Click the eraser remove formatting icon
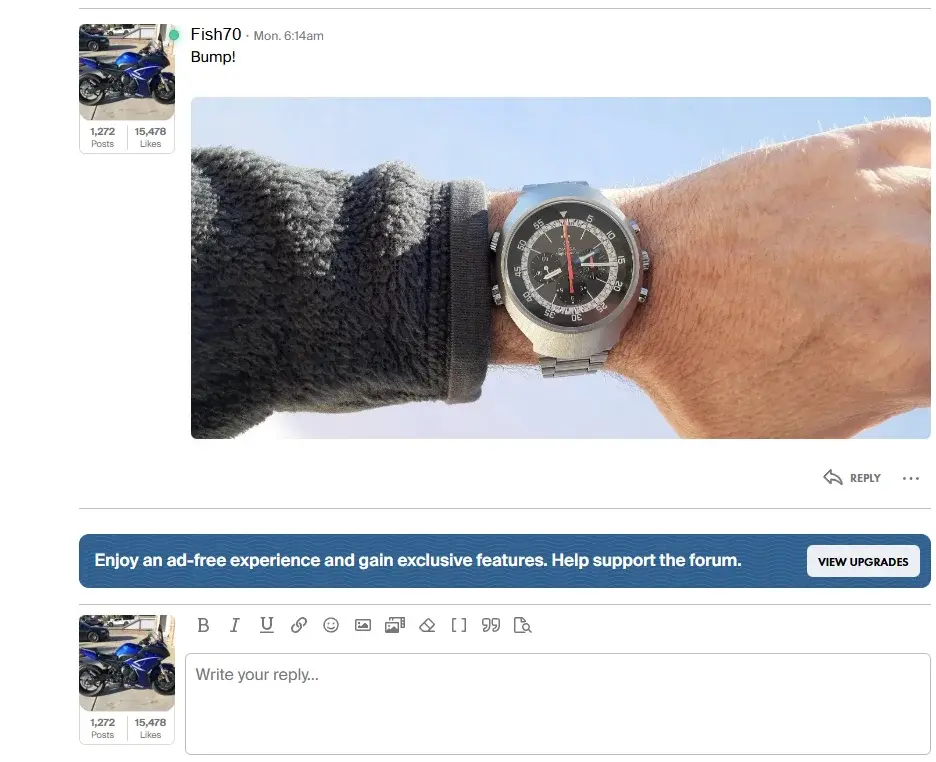The height and width of the screenshot is (762, 936). (x=427, y=625)
